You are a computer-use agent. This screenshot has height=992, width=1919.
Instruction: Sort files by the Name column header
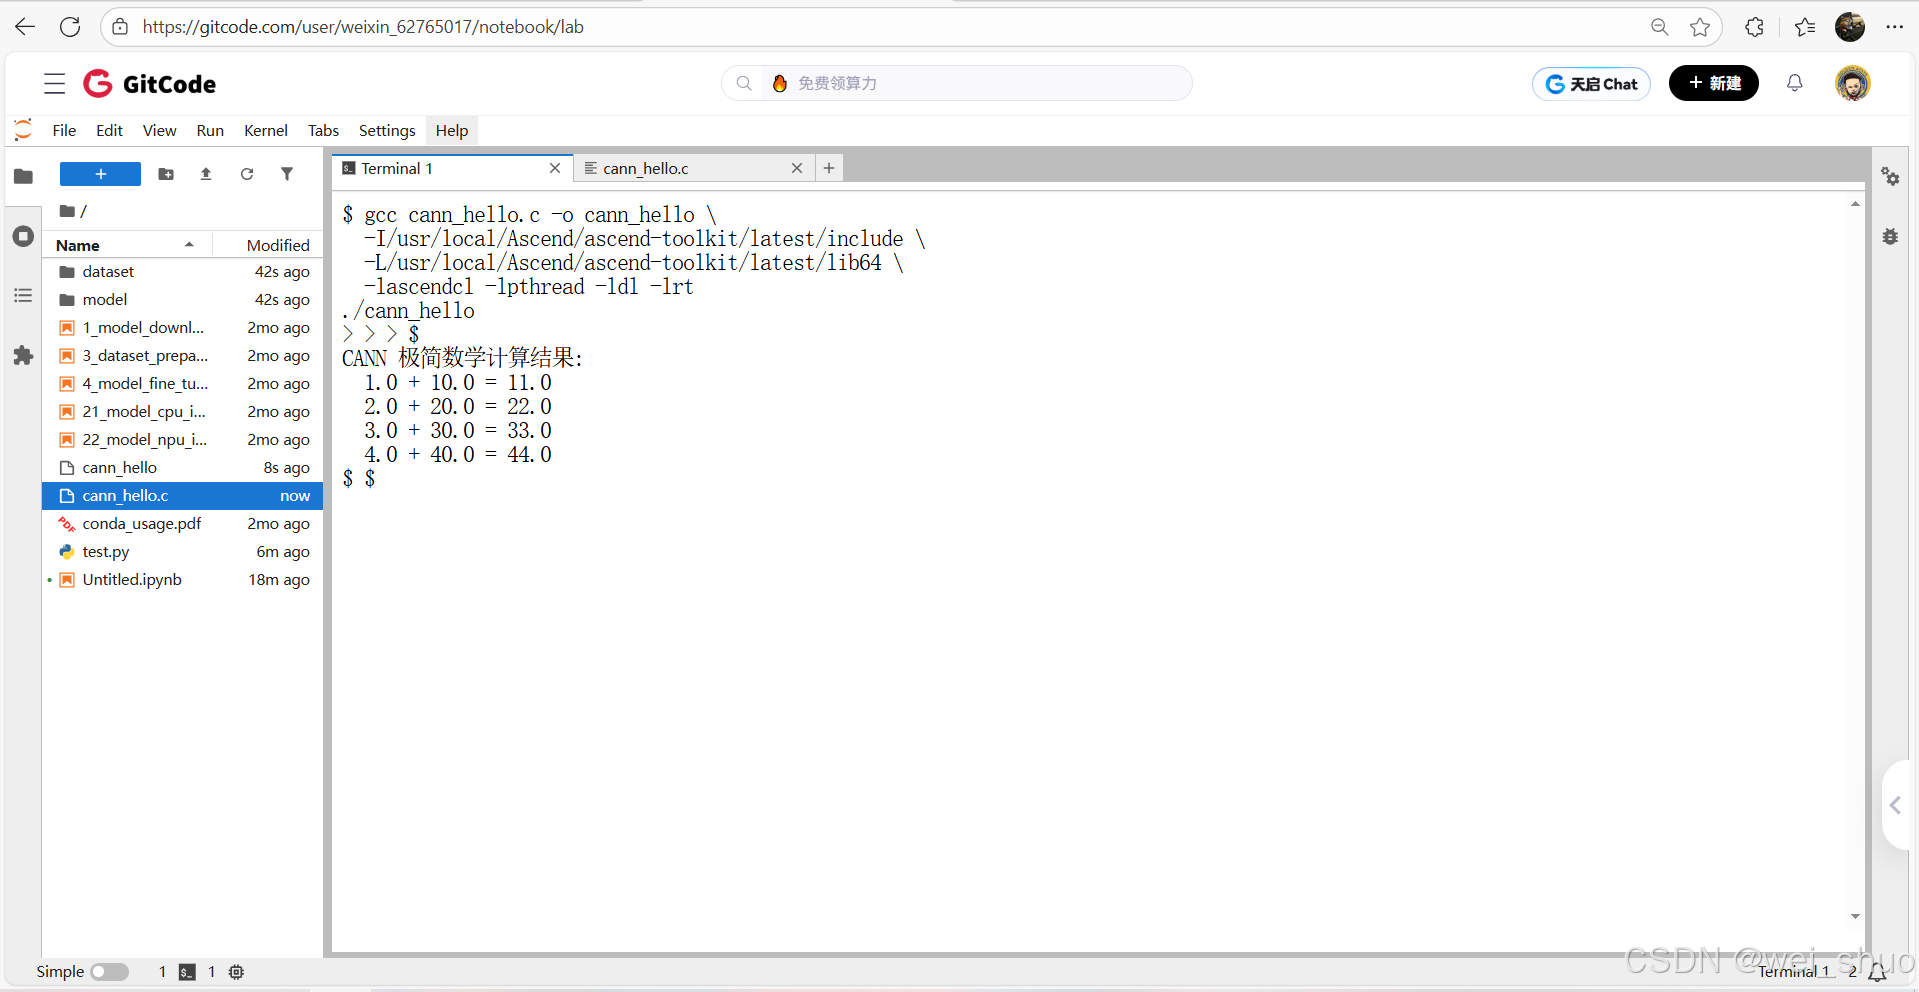point(126,245)
